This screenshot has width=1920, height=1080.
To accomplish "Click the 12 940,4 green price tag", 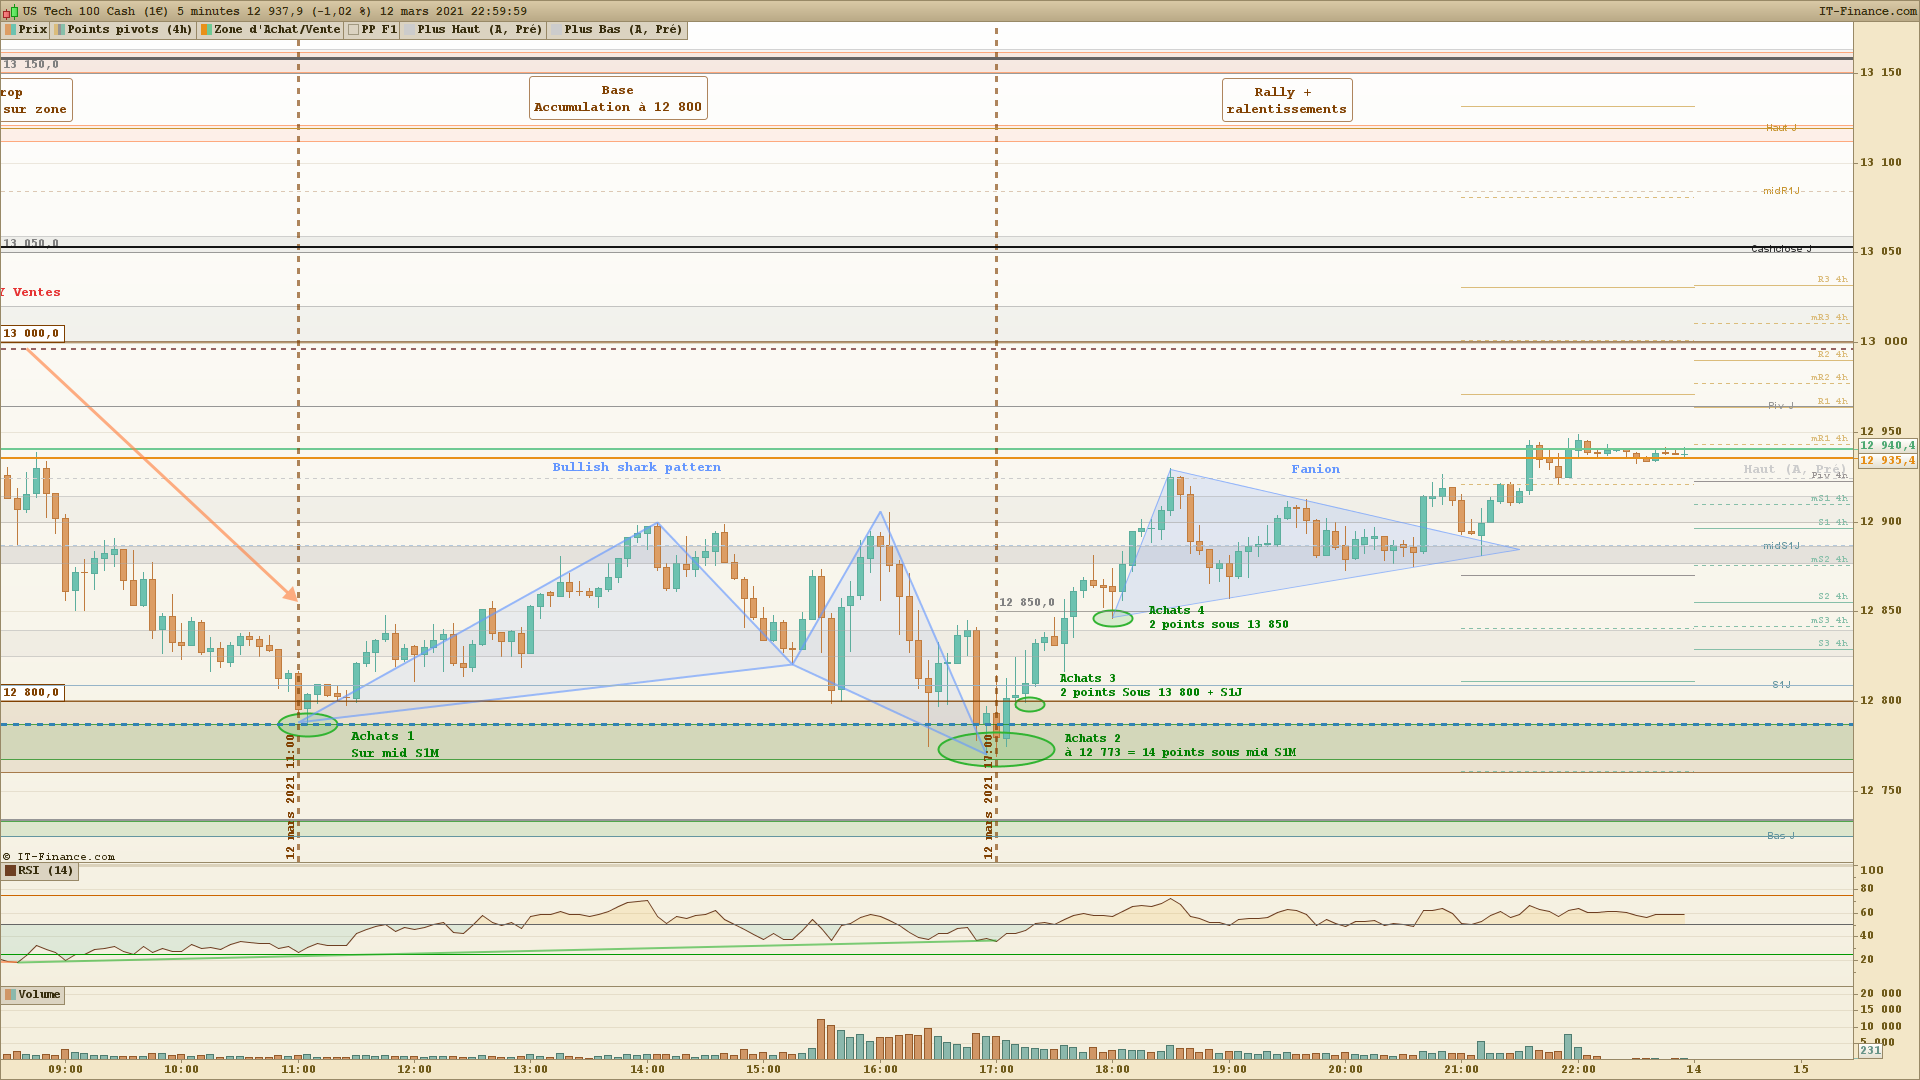I will pyautogui.click(x=1887, y=446).
